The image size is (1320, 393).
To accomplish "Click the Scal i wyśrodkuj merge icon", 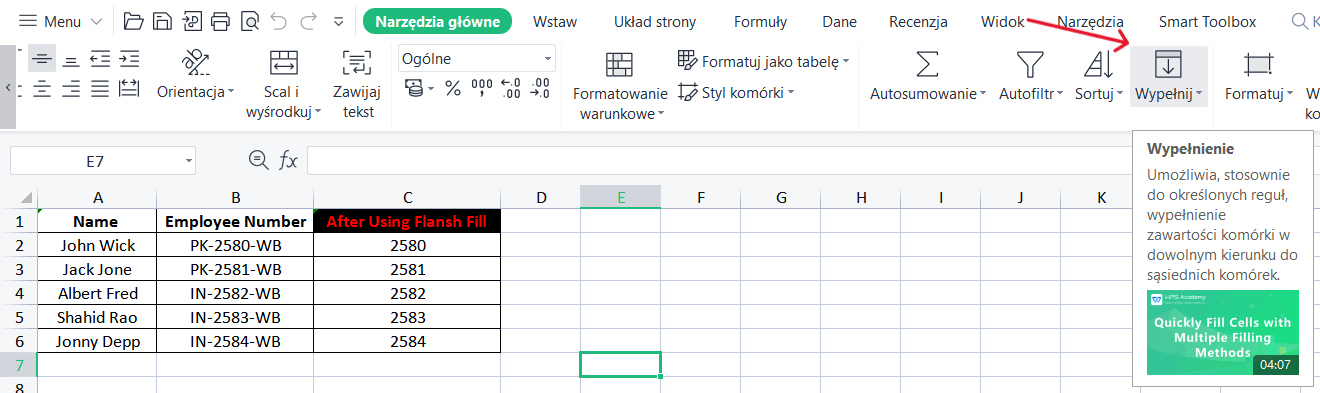I will click(284, 63).
